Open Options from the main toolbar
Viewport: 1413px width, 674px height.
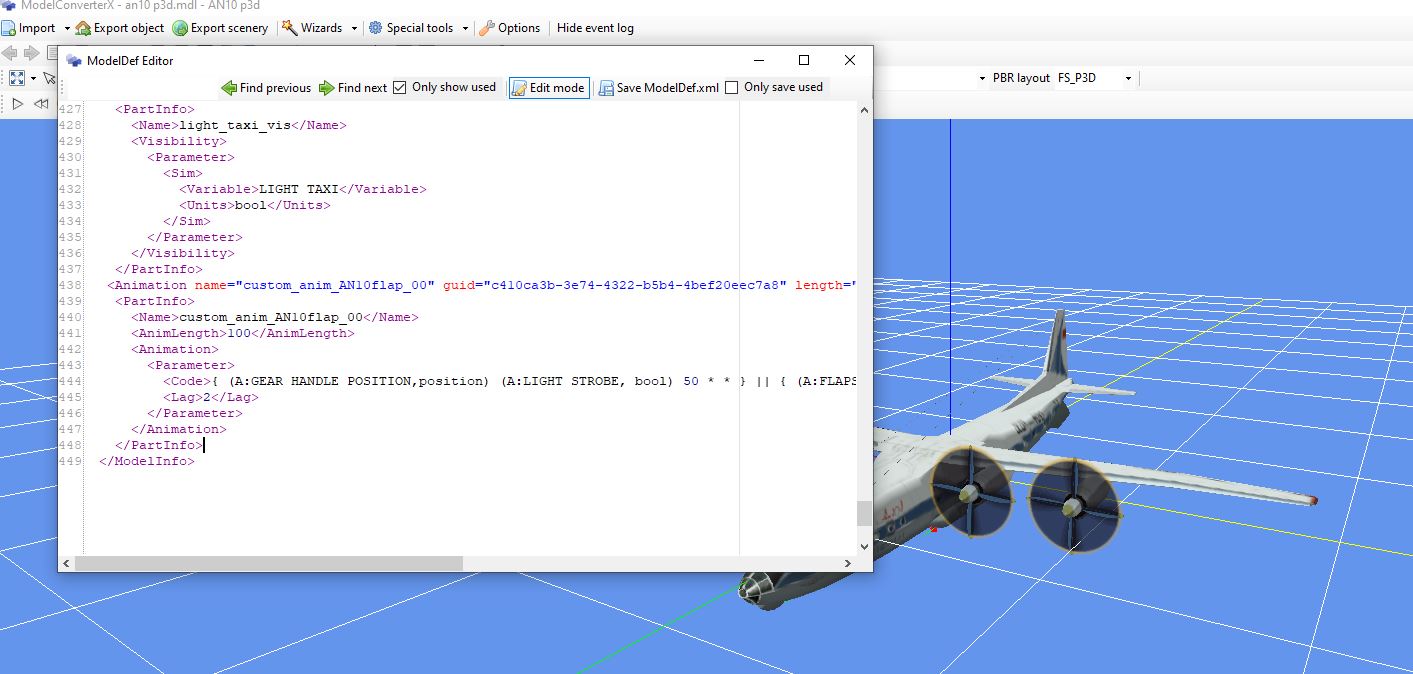518,28
